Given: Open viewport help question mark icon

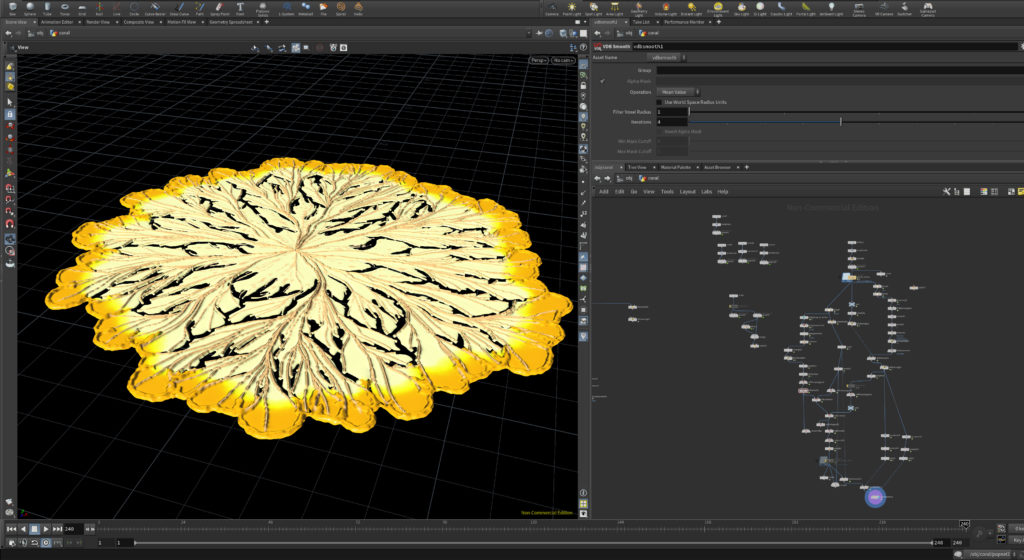Looking at the screenshot, I should coord(583,48).
